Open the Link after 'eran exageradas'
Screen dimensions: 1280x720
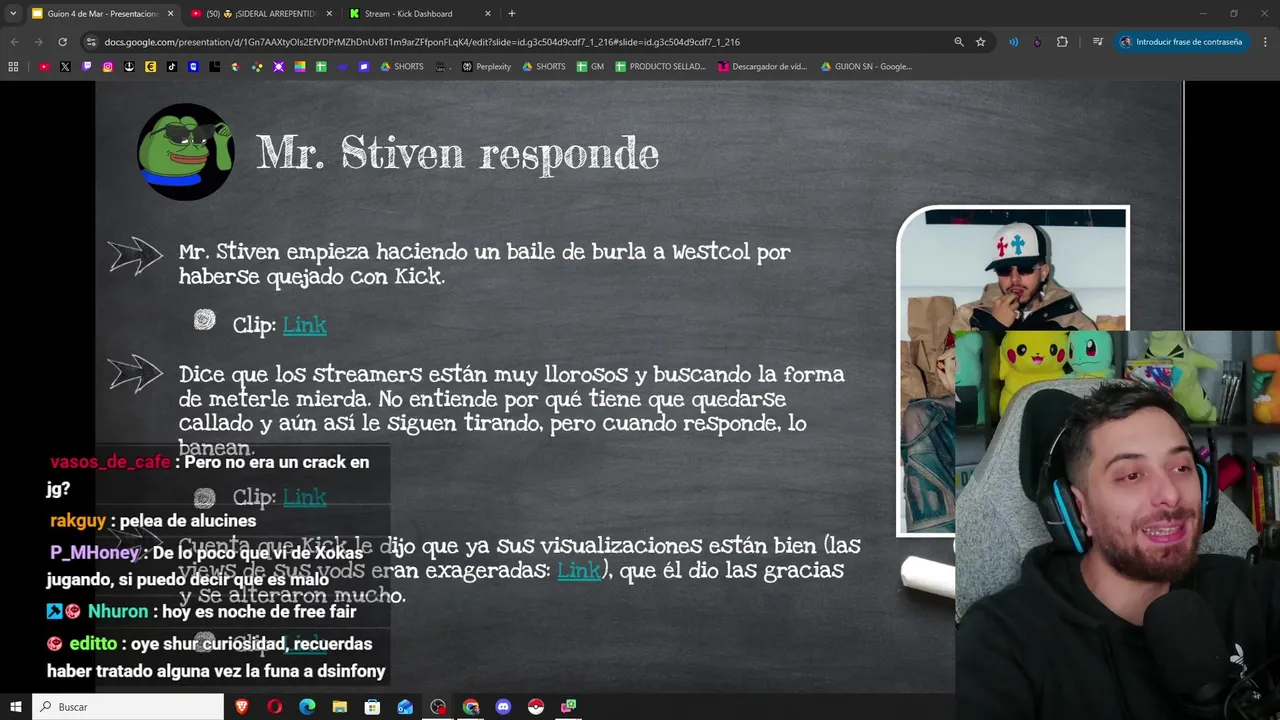pos(579,570)
